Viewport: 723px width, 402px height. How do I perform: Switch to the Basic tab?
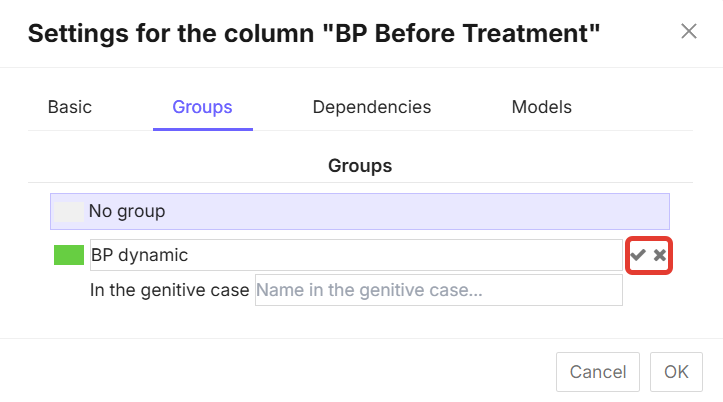pos(70,107)
